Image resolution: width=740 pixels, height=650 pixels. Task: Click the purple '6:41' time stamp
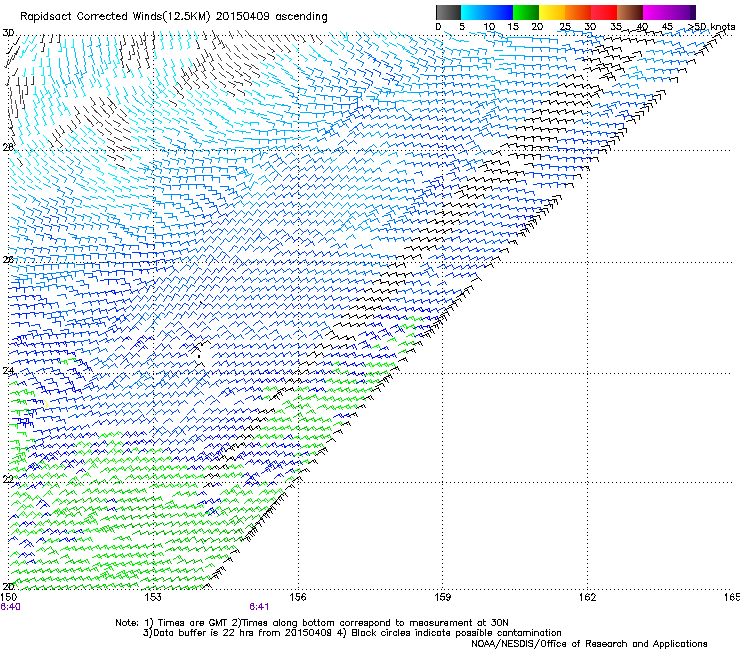point(259,607)
